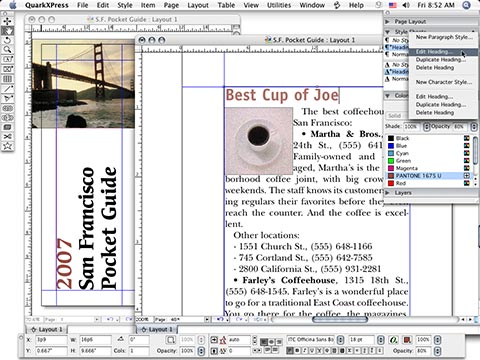Viewport: 480px width, 360px height.
Task: Open the ITC Officina Sans font dropdown
Action: coord(340,340)
